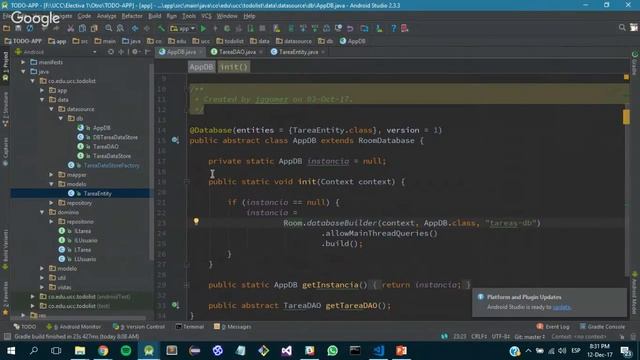The width and height of the screenshot is (640, 360).
Task: Toggle the TODO tool window
Action: coord(25,327)
